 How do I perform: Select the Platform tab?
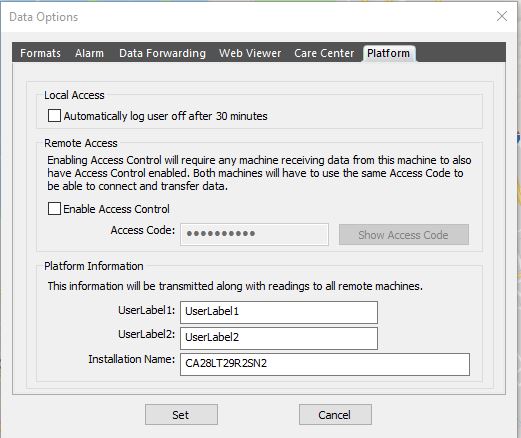pos(388,53)
